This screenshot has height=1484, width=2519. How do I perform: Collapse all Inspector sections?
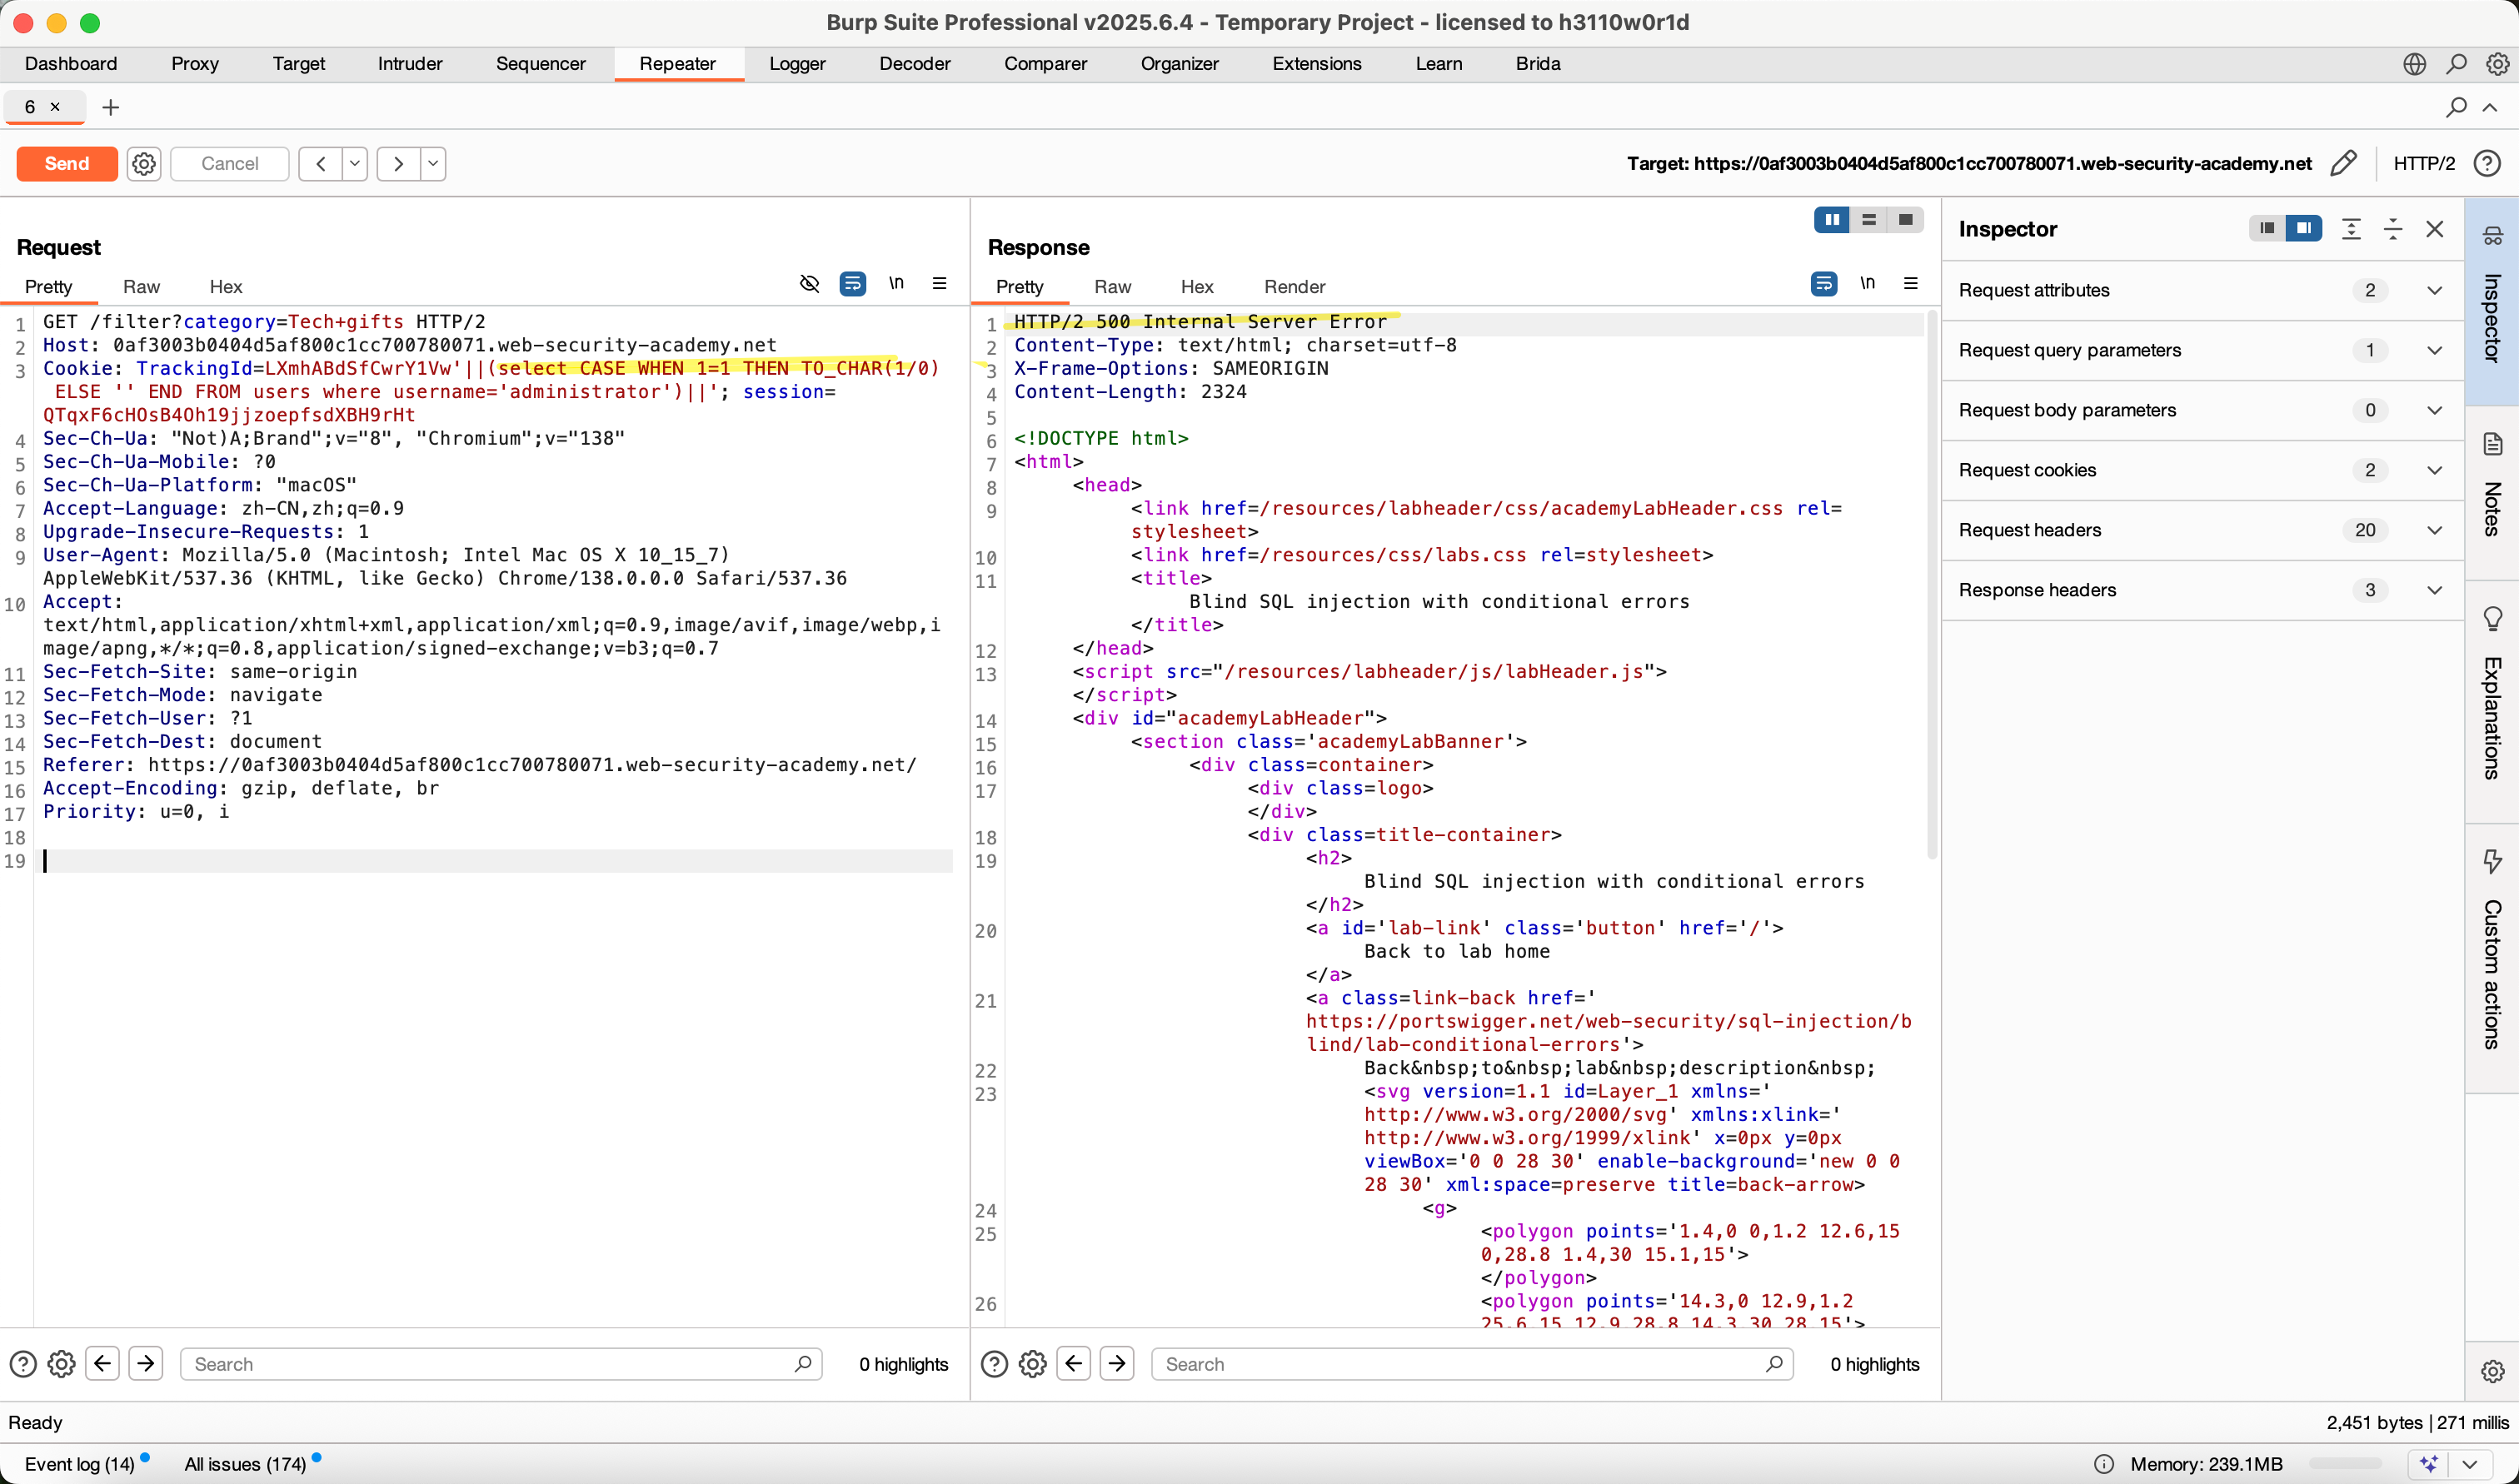pos(2393,229)
